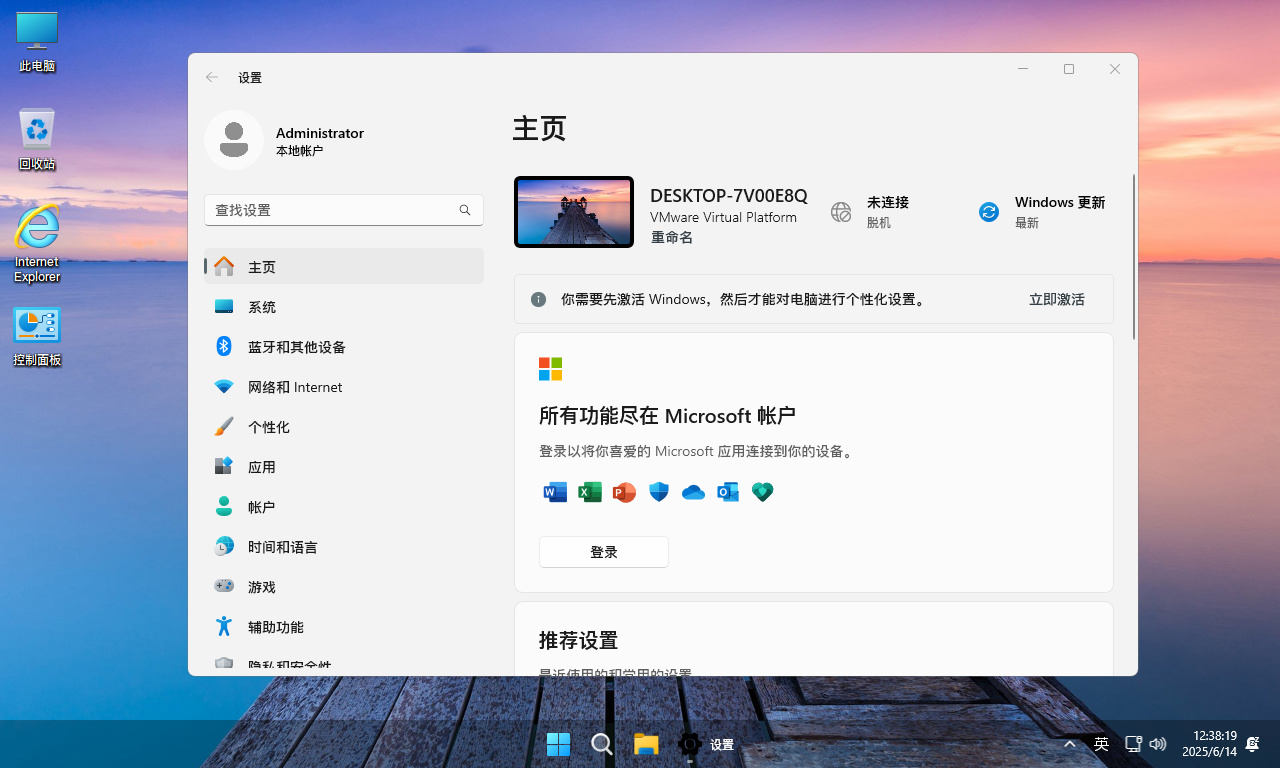Screen dimensions: 1280x768
Task: Click the Excel icon in Microsoft account card
Action: click(x=590, y=492)
